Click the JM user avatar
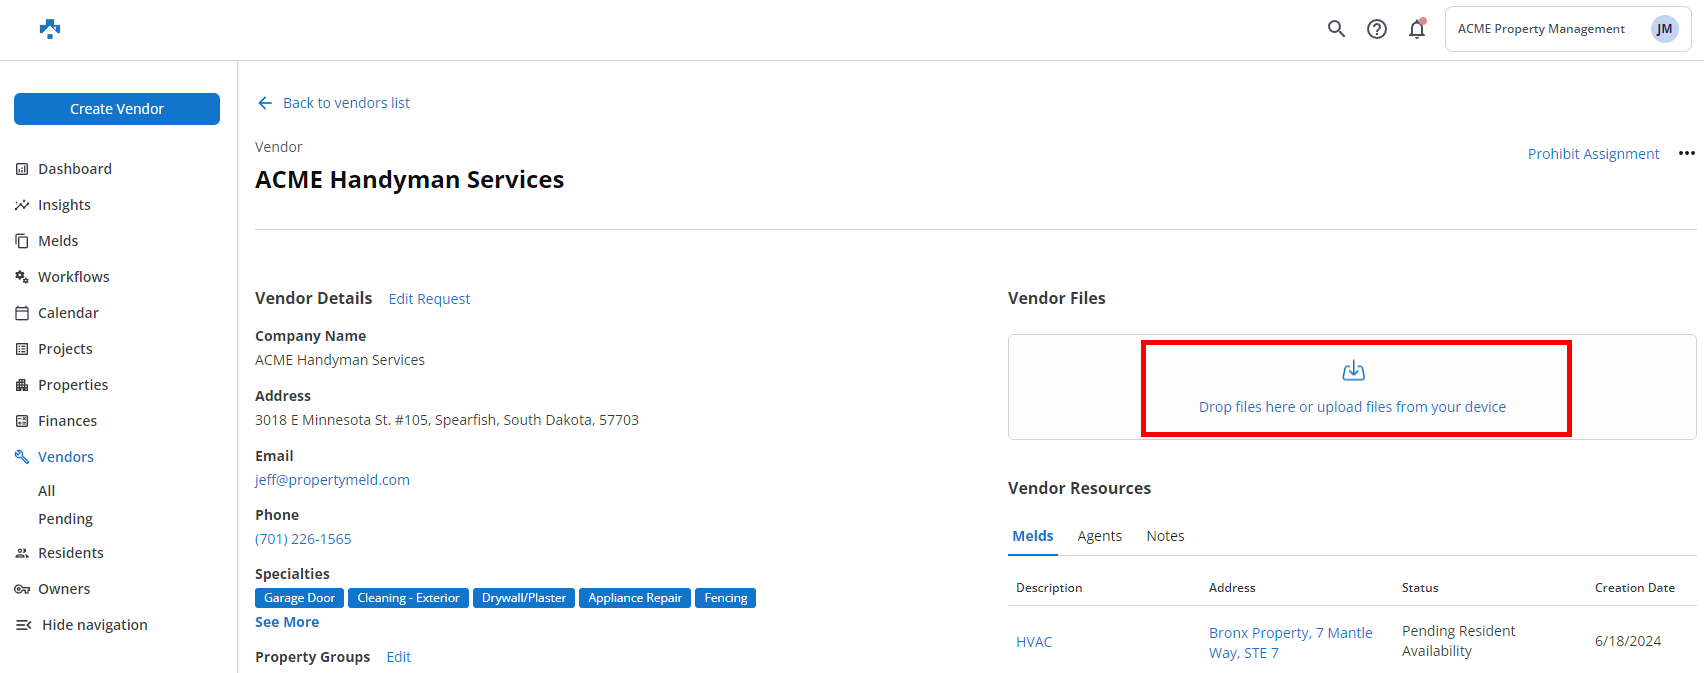Viewport: 1704px width, 673px height. coord(1664,29)
